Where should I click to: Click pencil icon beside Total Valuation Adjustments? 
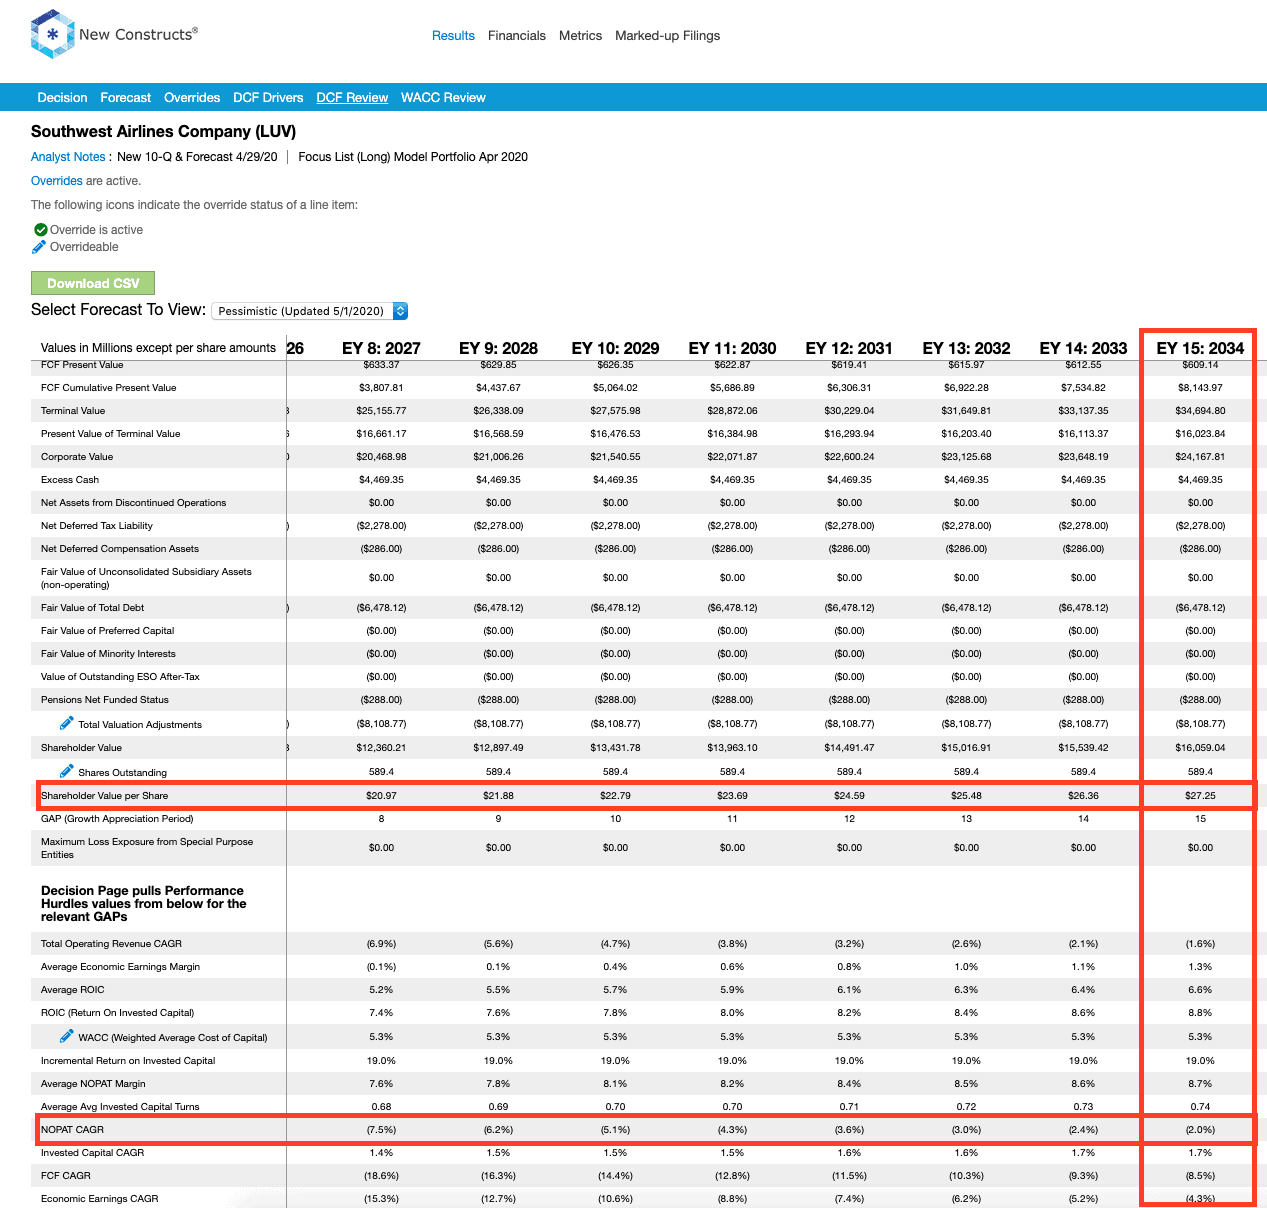click(x=66, y=723)
